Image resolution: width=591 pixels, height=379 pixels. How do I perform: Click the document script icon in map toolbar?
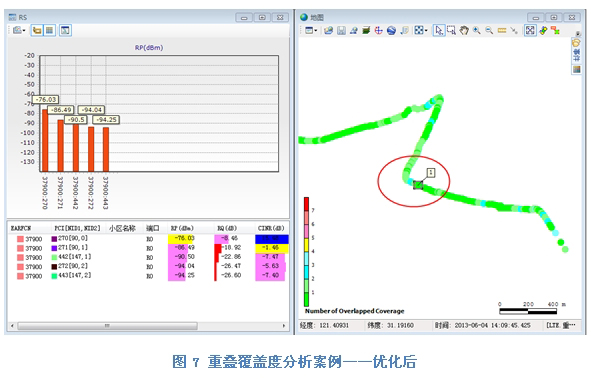(404, 31)
